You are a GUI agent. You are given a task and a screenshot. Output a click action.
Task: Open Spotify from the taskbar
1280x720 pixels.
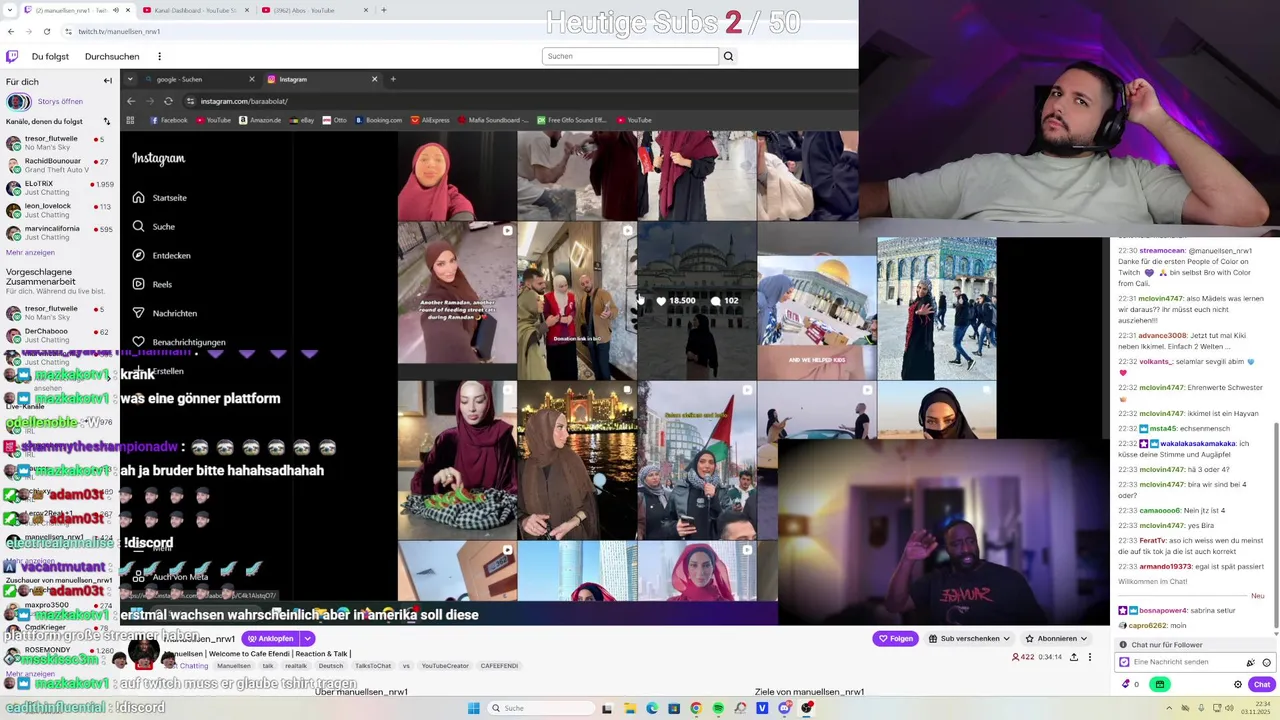pyautogui.click(x=718, y=708)
